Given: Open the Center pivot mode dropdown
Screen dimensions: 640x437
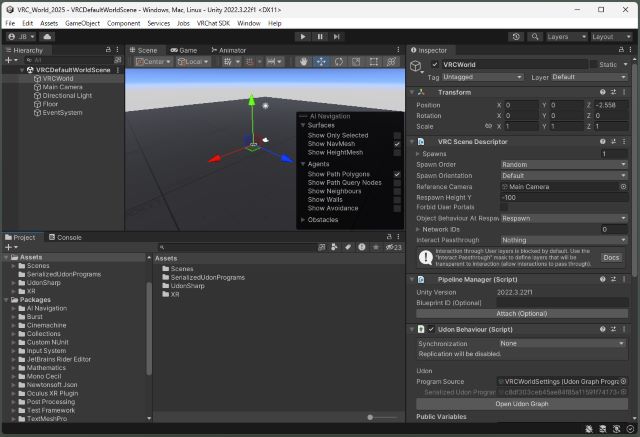Looking at the screenshot, I should 153,62.
